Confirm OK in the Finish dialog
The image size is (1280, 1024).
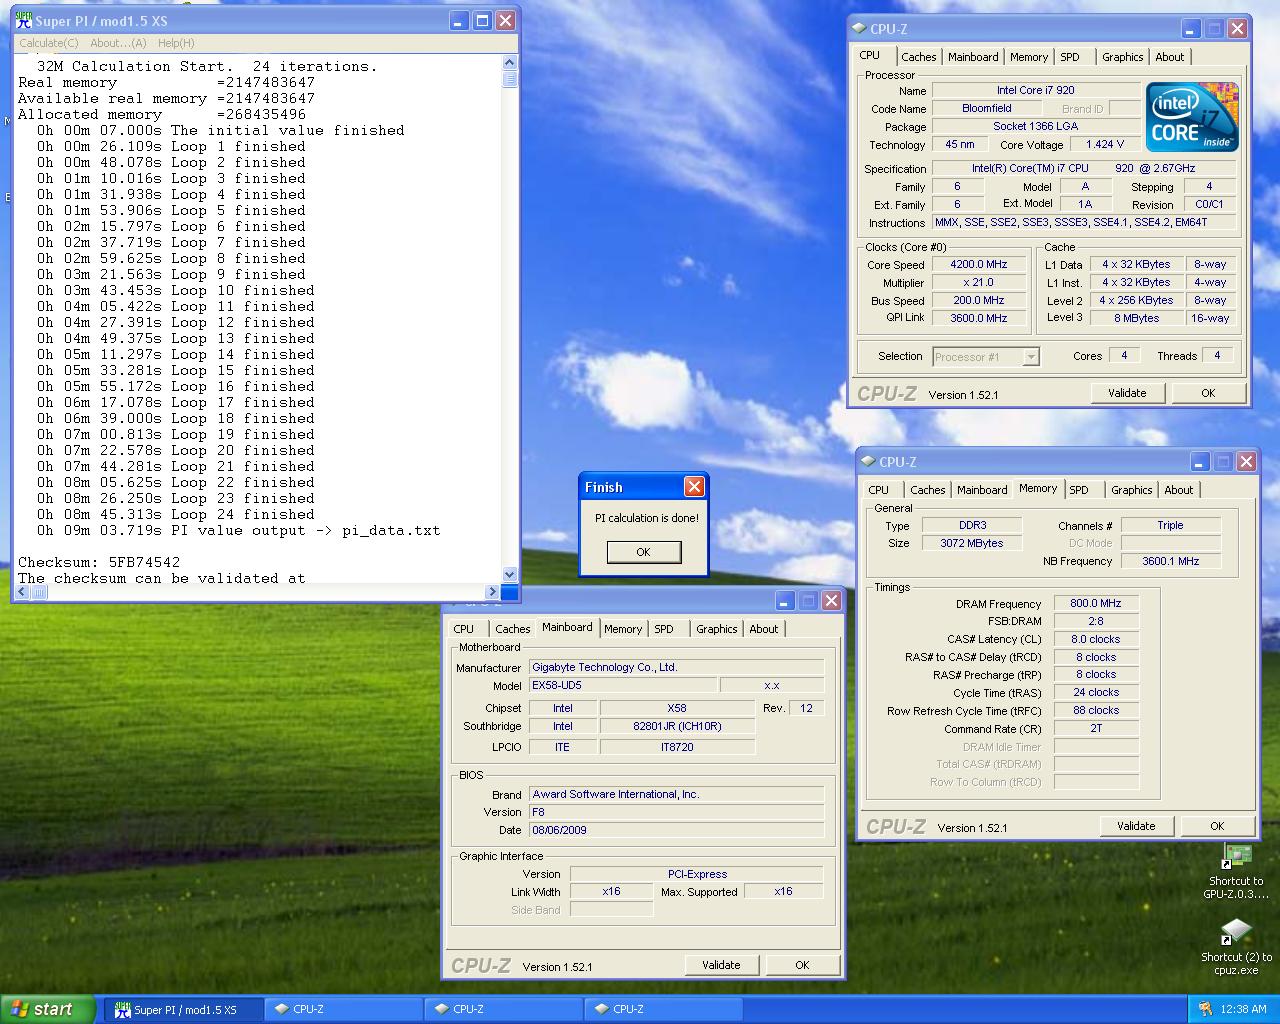coord(644,552)
